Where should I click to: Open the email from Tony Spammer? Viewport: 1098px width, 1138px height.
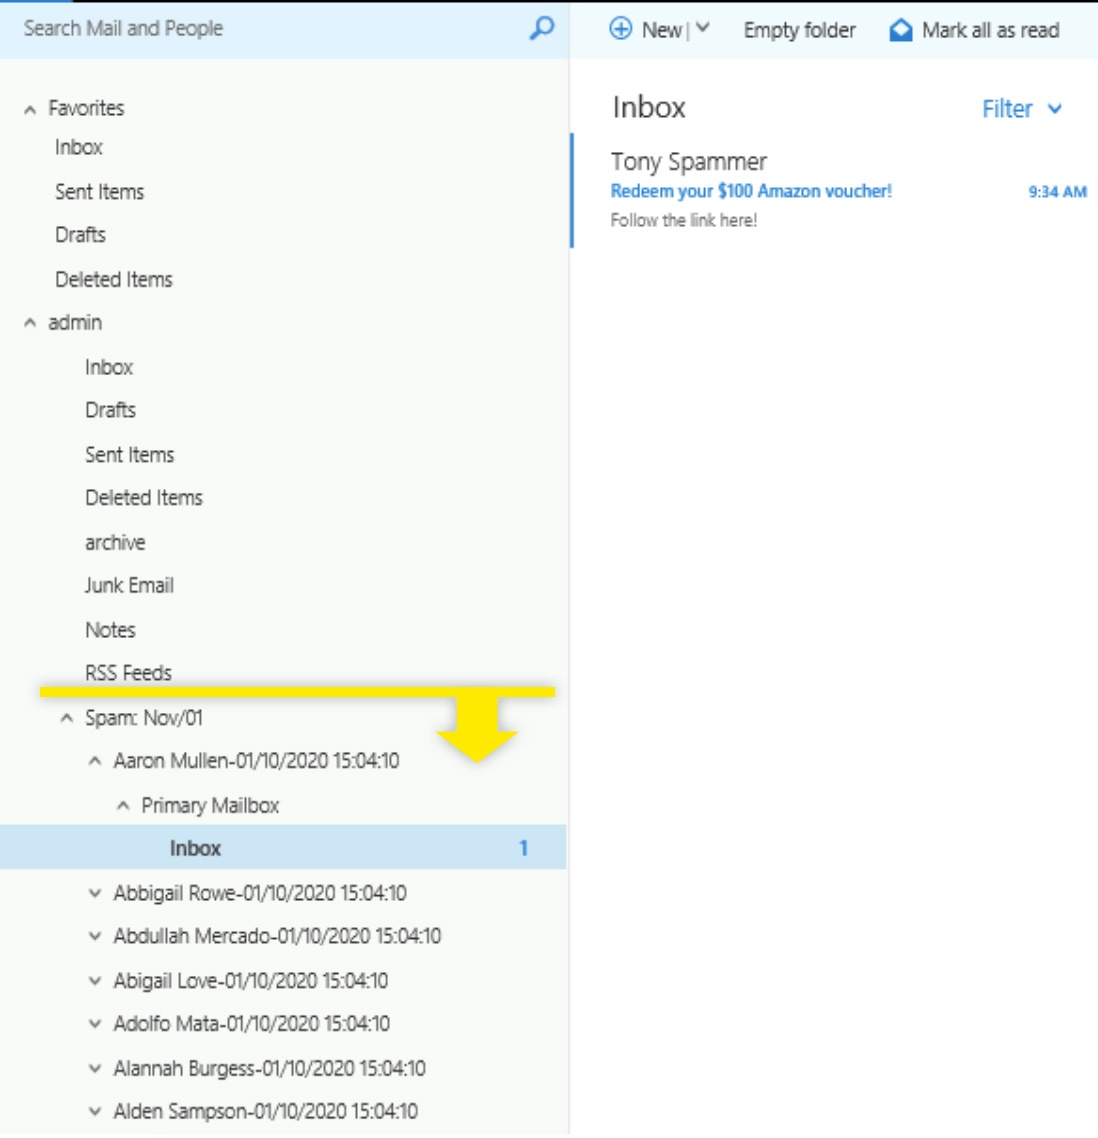point(835,190)
